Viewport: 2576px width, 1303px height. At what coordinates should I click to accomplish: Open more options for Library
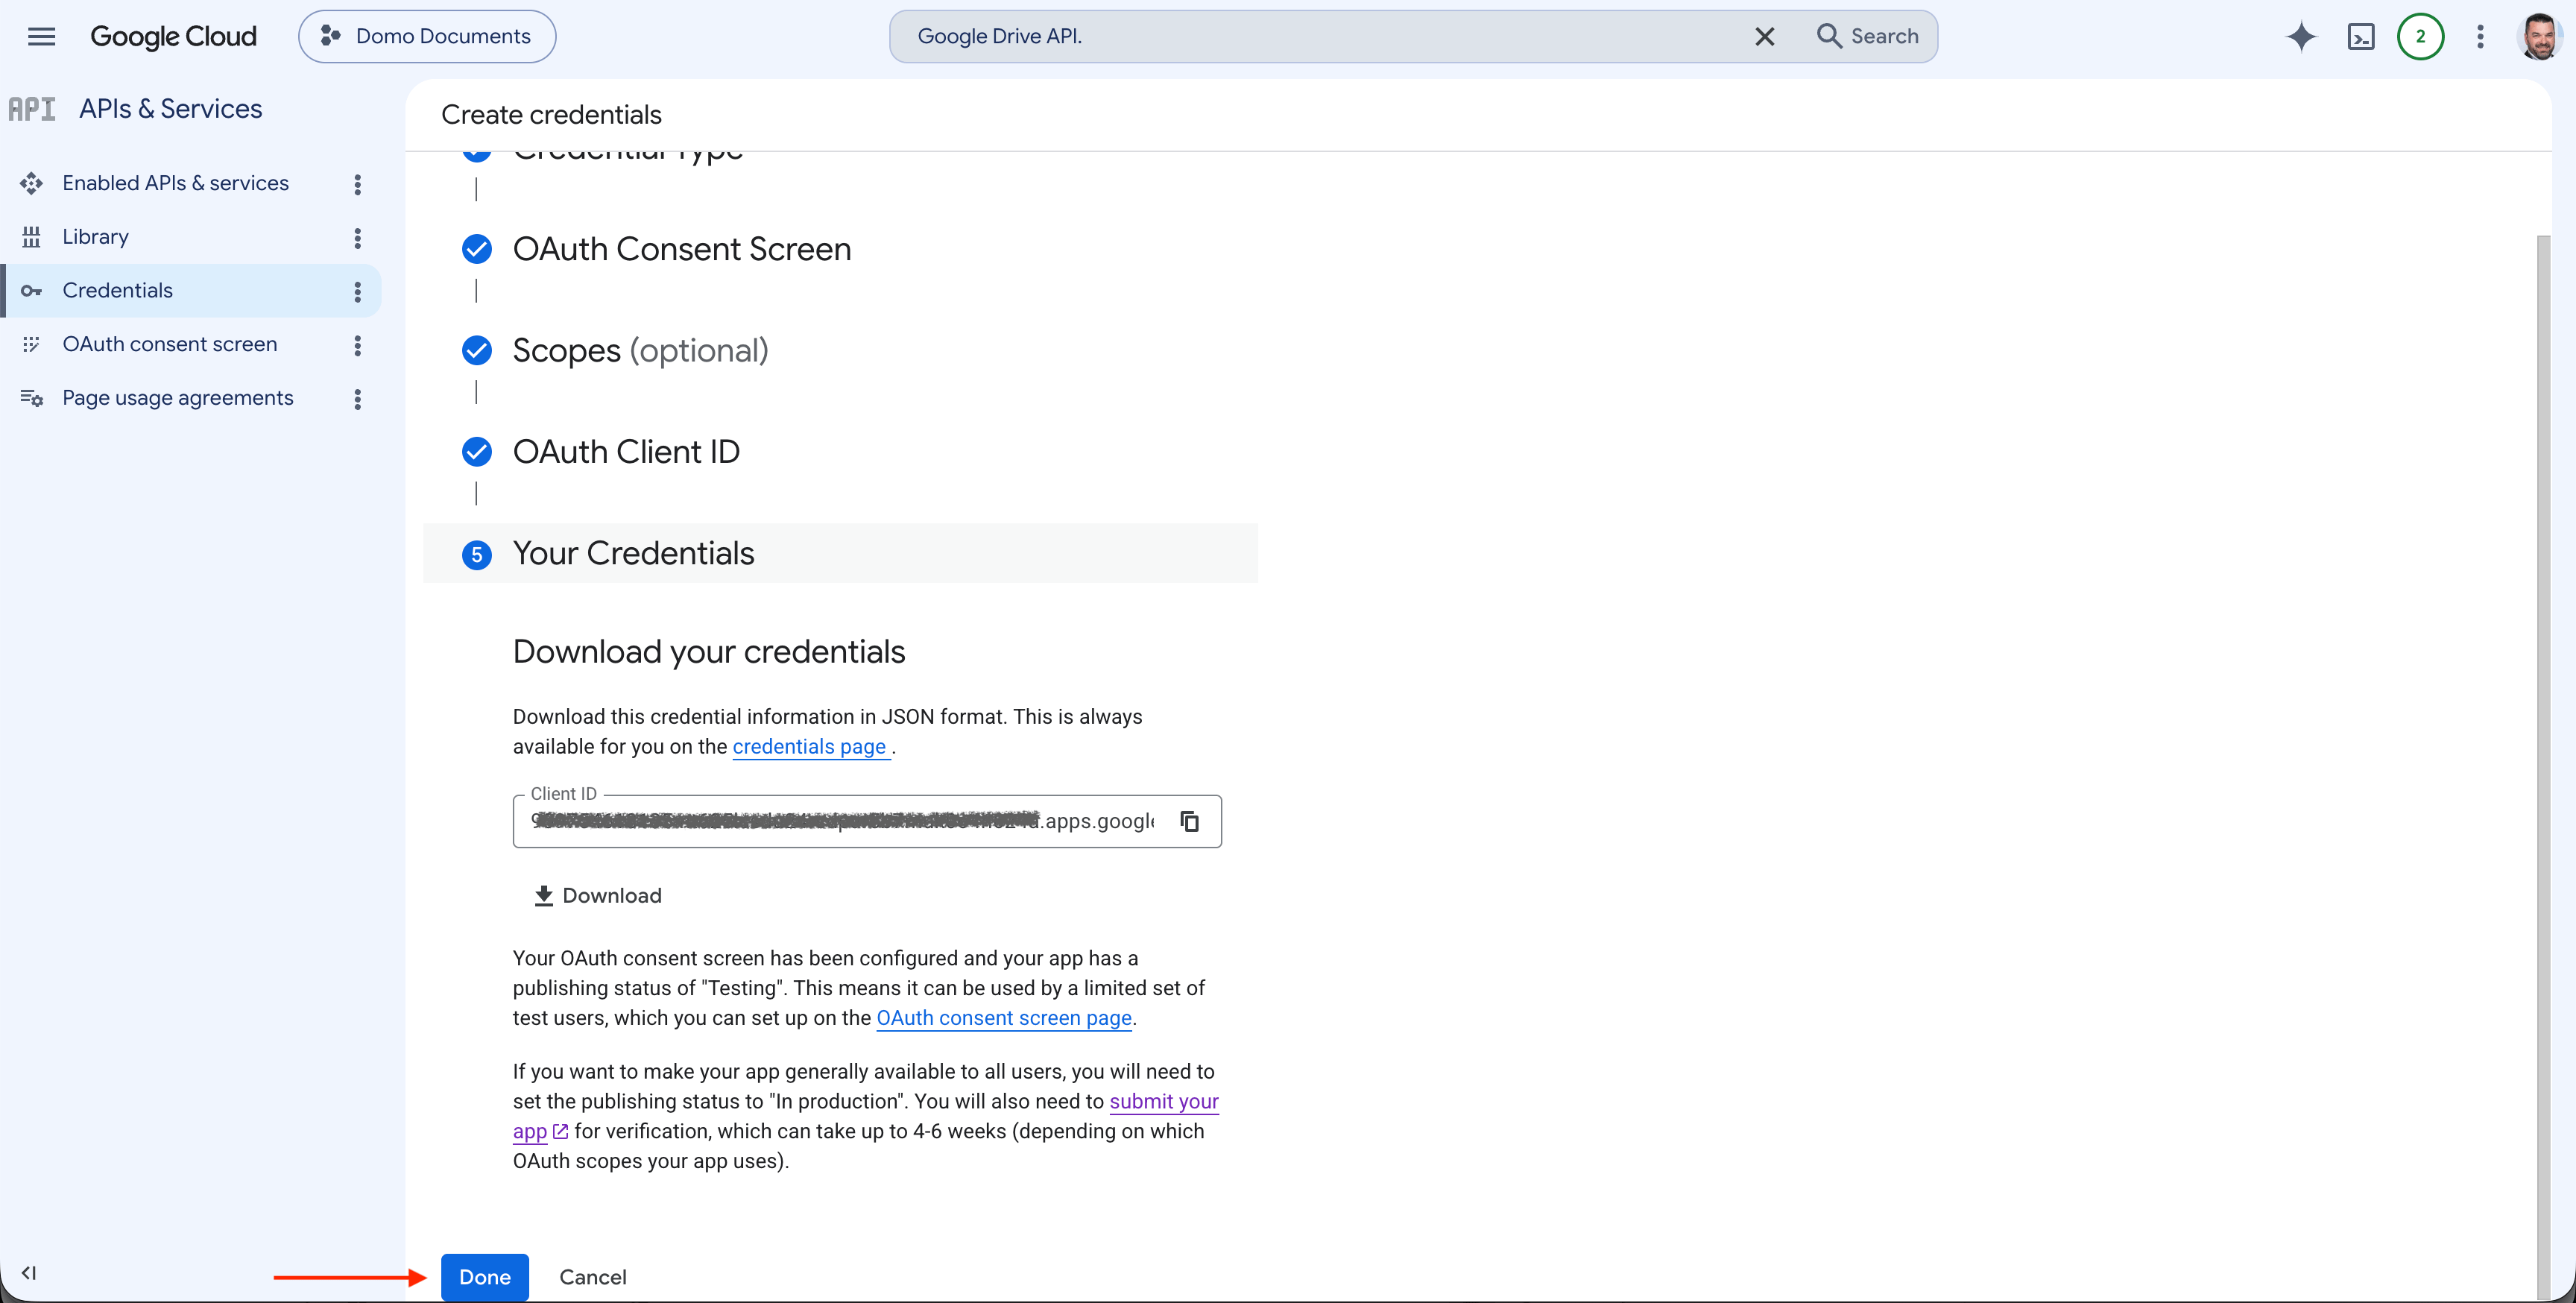[357, 238]
